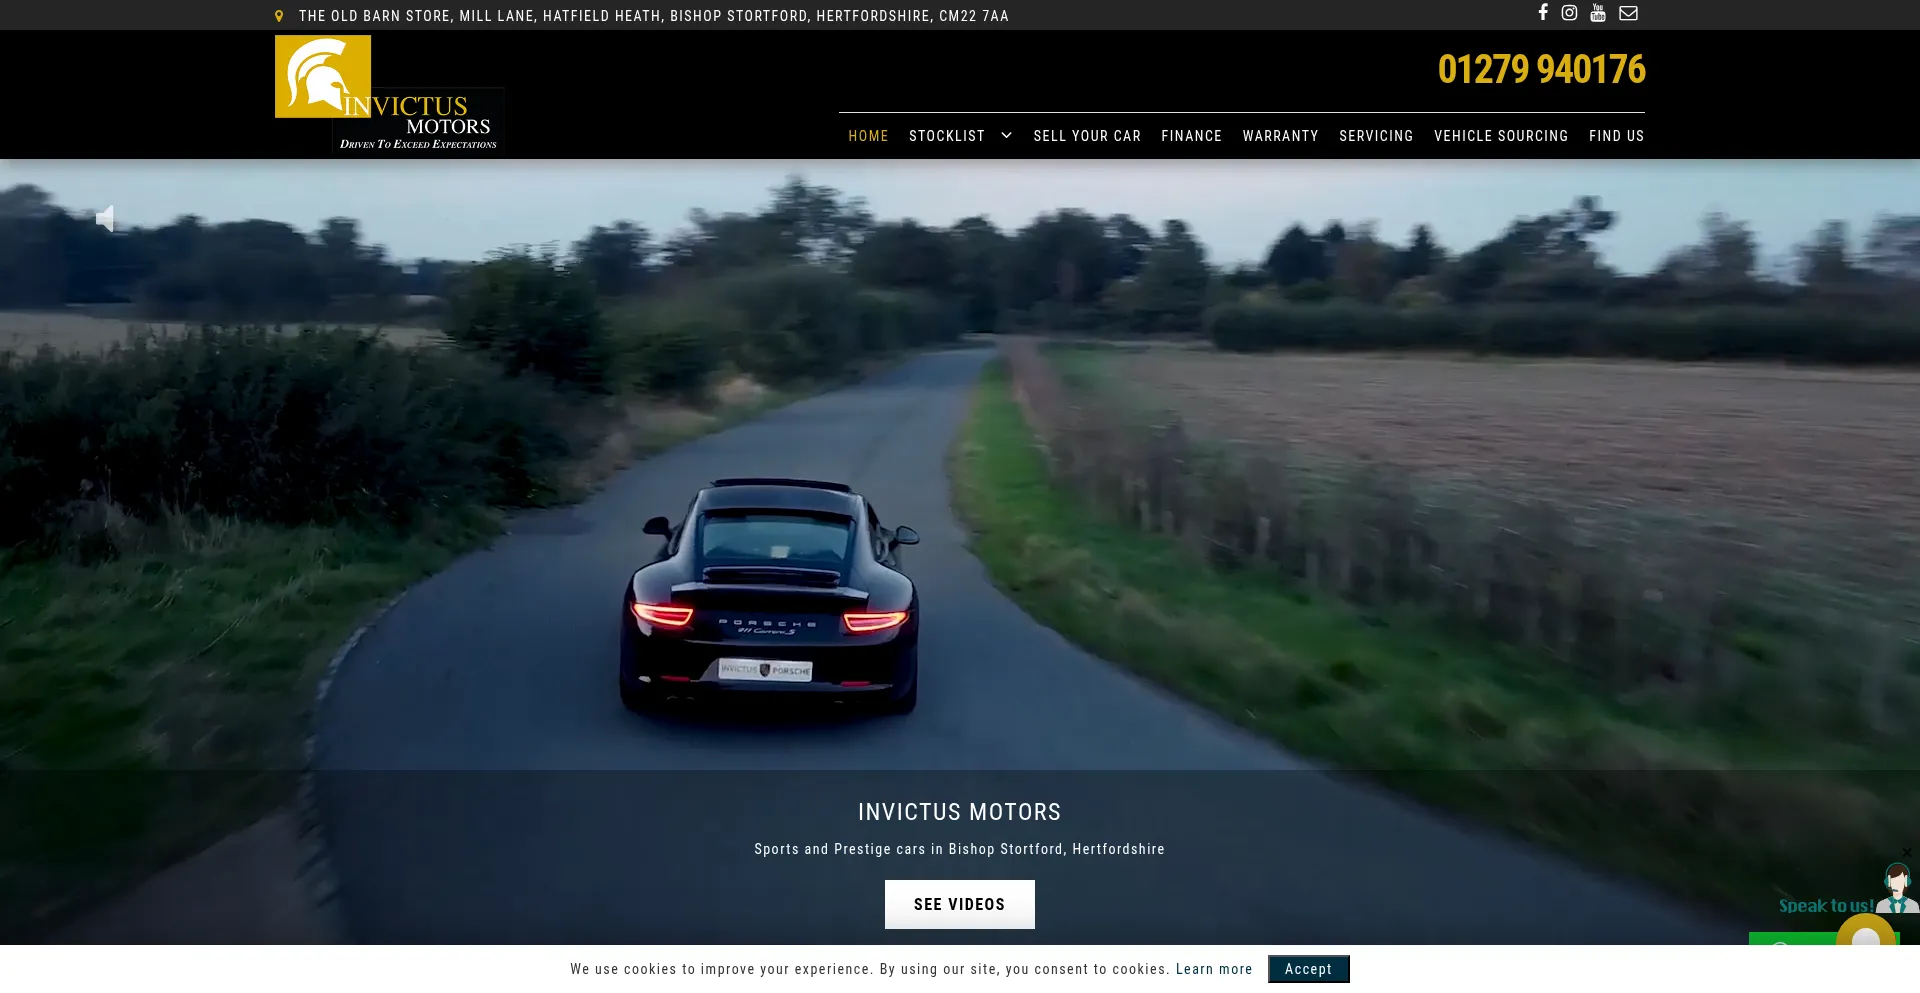
Task: Open the Instagram profile icon
Action: 1569,13
